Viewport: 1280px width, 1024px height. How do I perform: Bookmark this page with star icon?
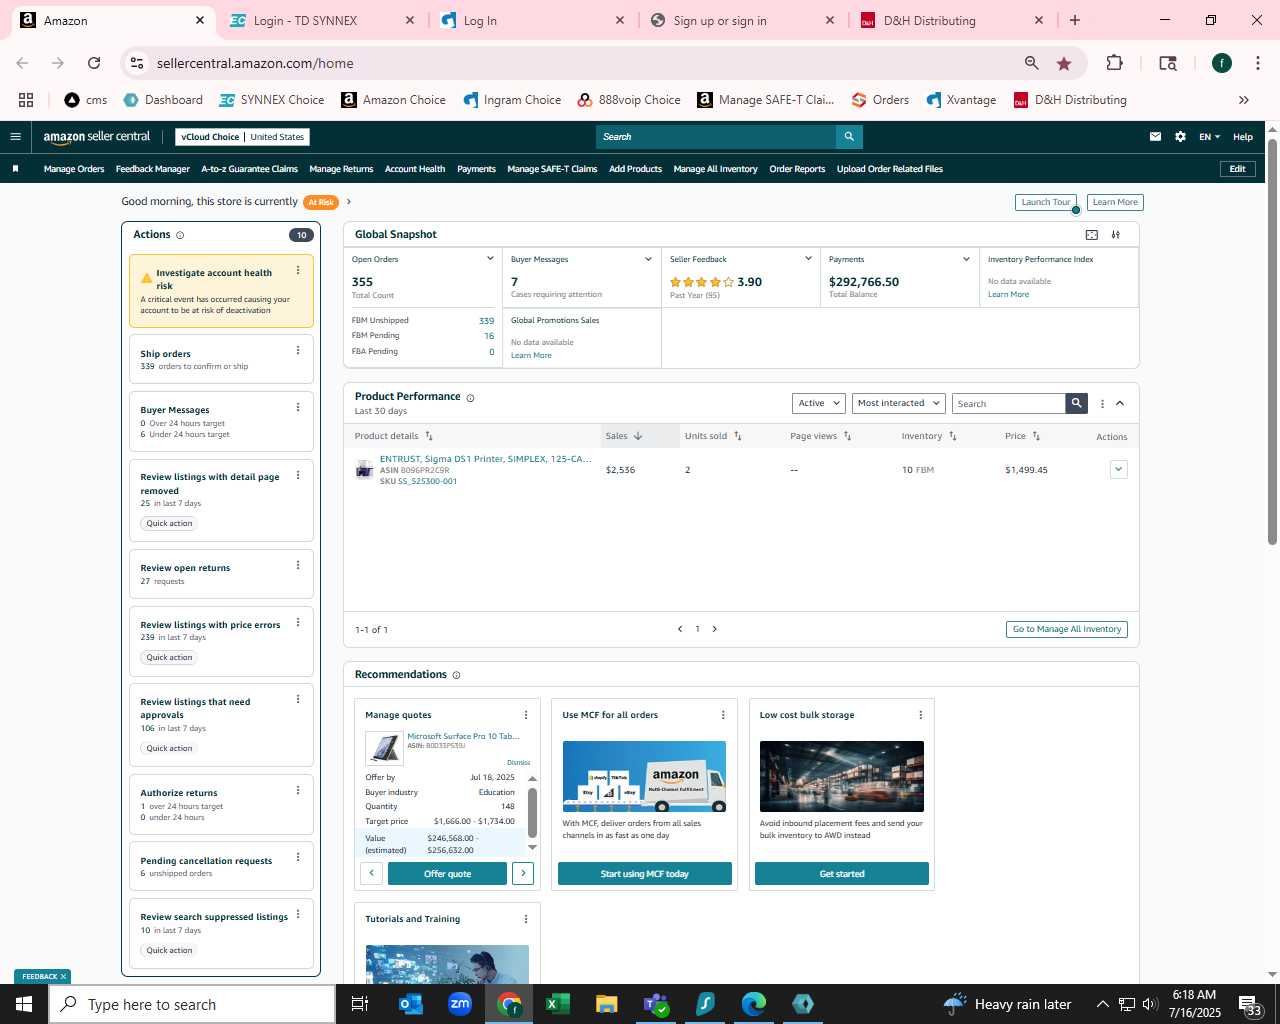pos(1064,63)
